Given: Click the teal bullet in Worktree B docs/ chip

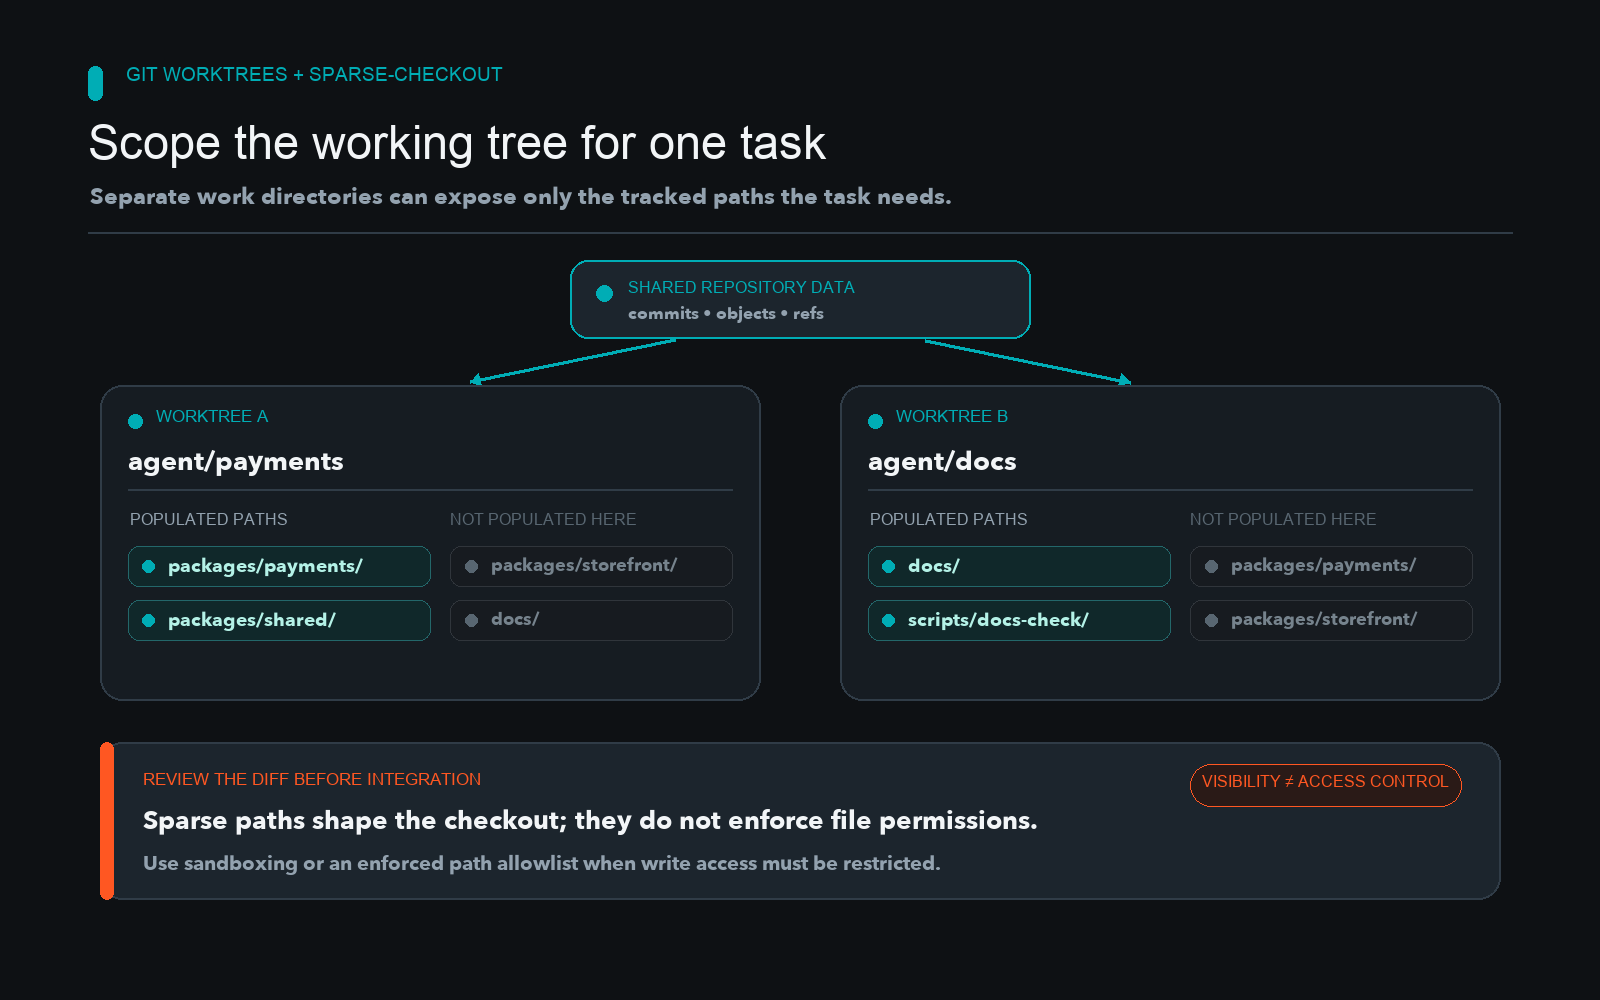Looking at the screenshot, I should [888, 566].
